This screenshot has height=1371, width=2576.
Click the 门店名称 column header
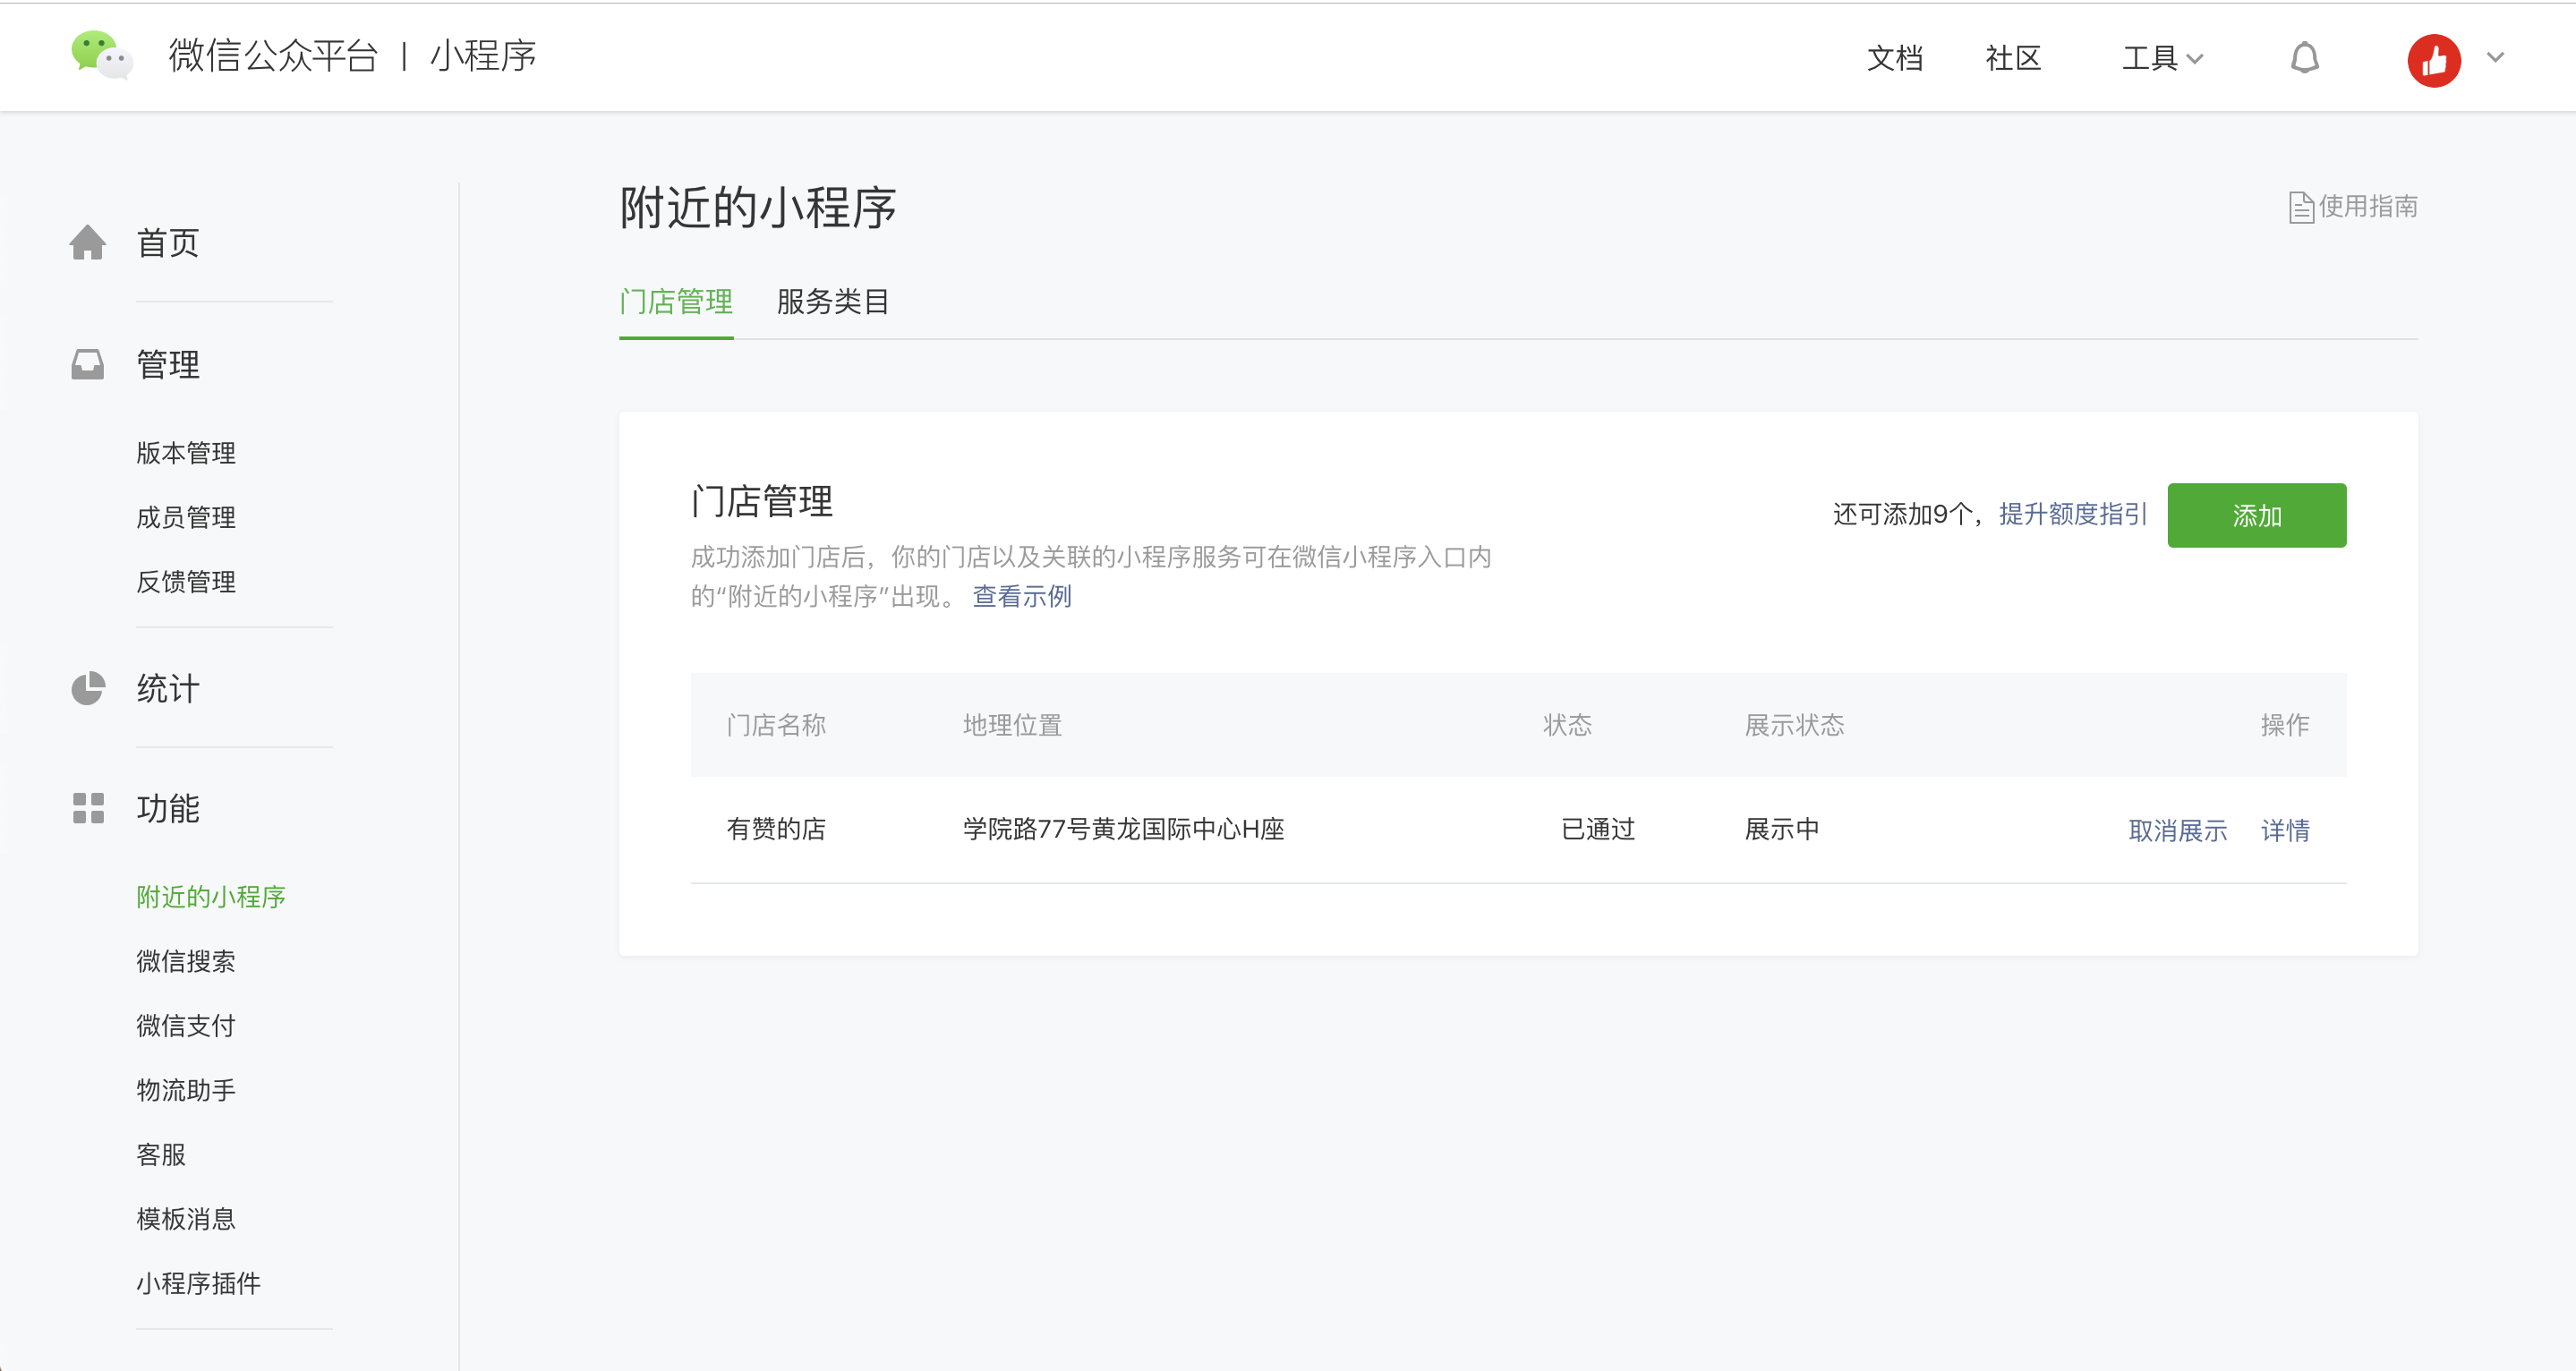pyautogui.click(x=776, y=725)
